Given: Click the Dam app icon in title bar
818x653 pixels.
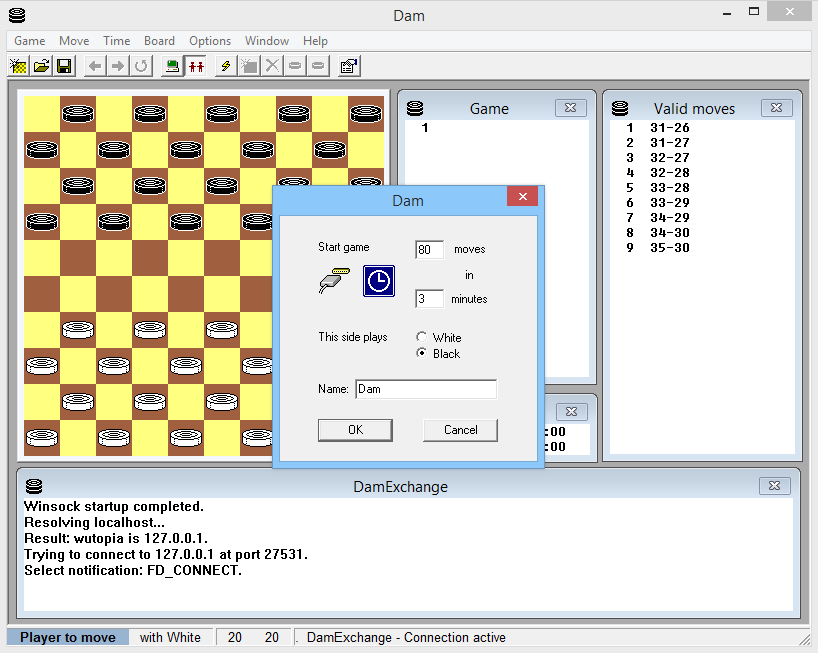Looking at the screenshot, I should point(17,16).
